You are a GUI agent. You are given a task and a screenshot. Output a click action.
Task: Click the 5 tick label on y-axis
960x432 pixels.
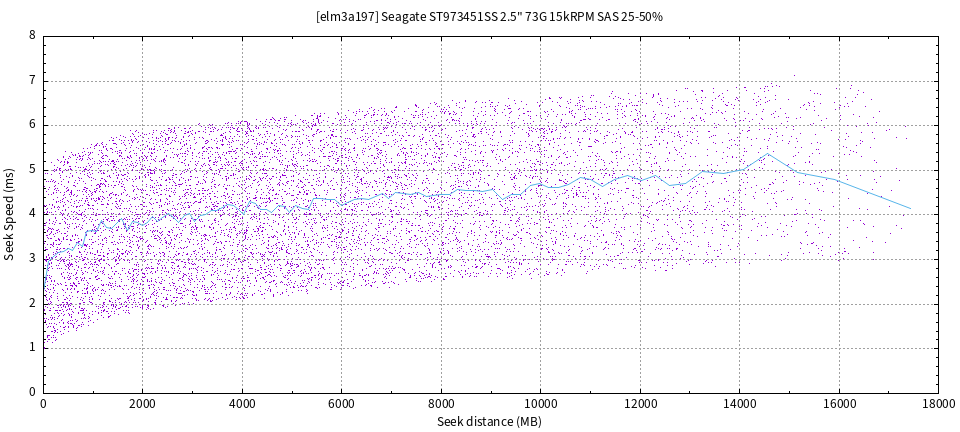[33, 169]
